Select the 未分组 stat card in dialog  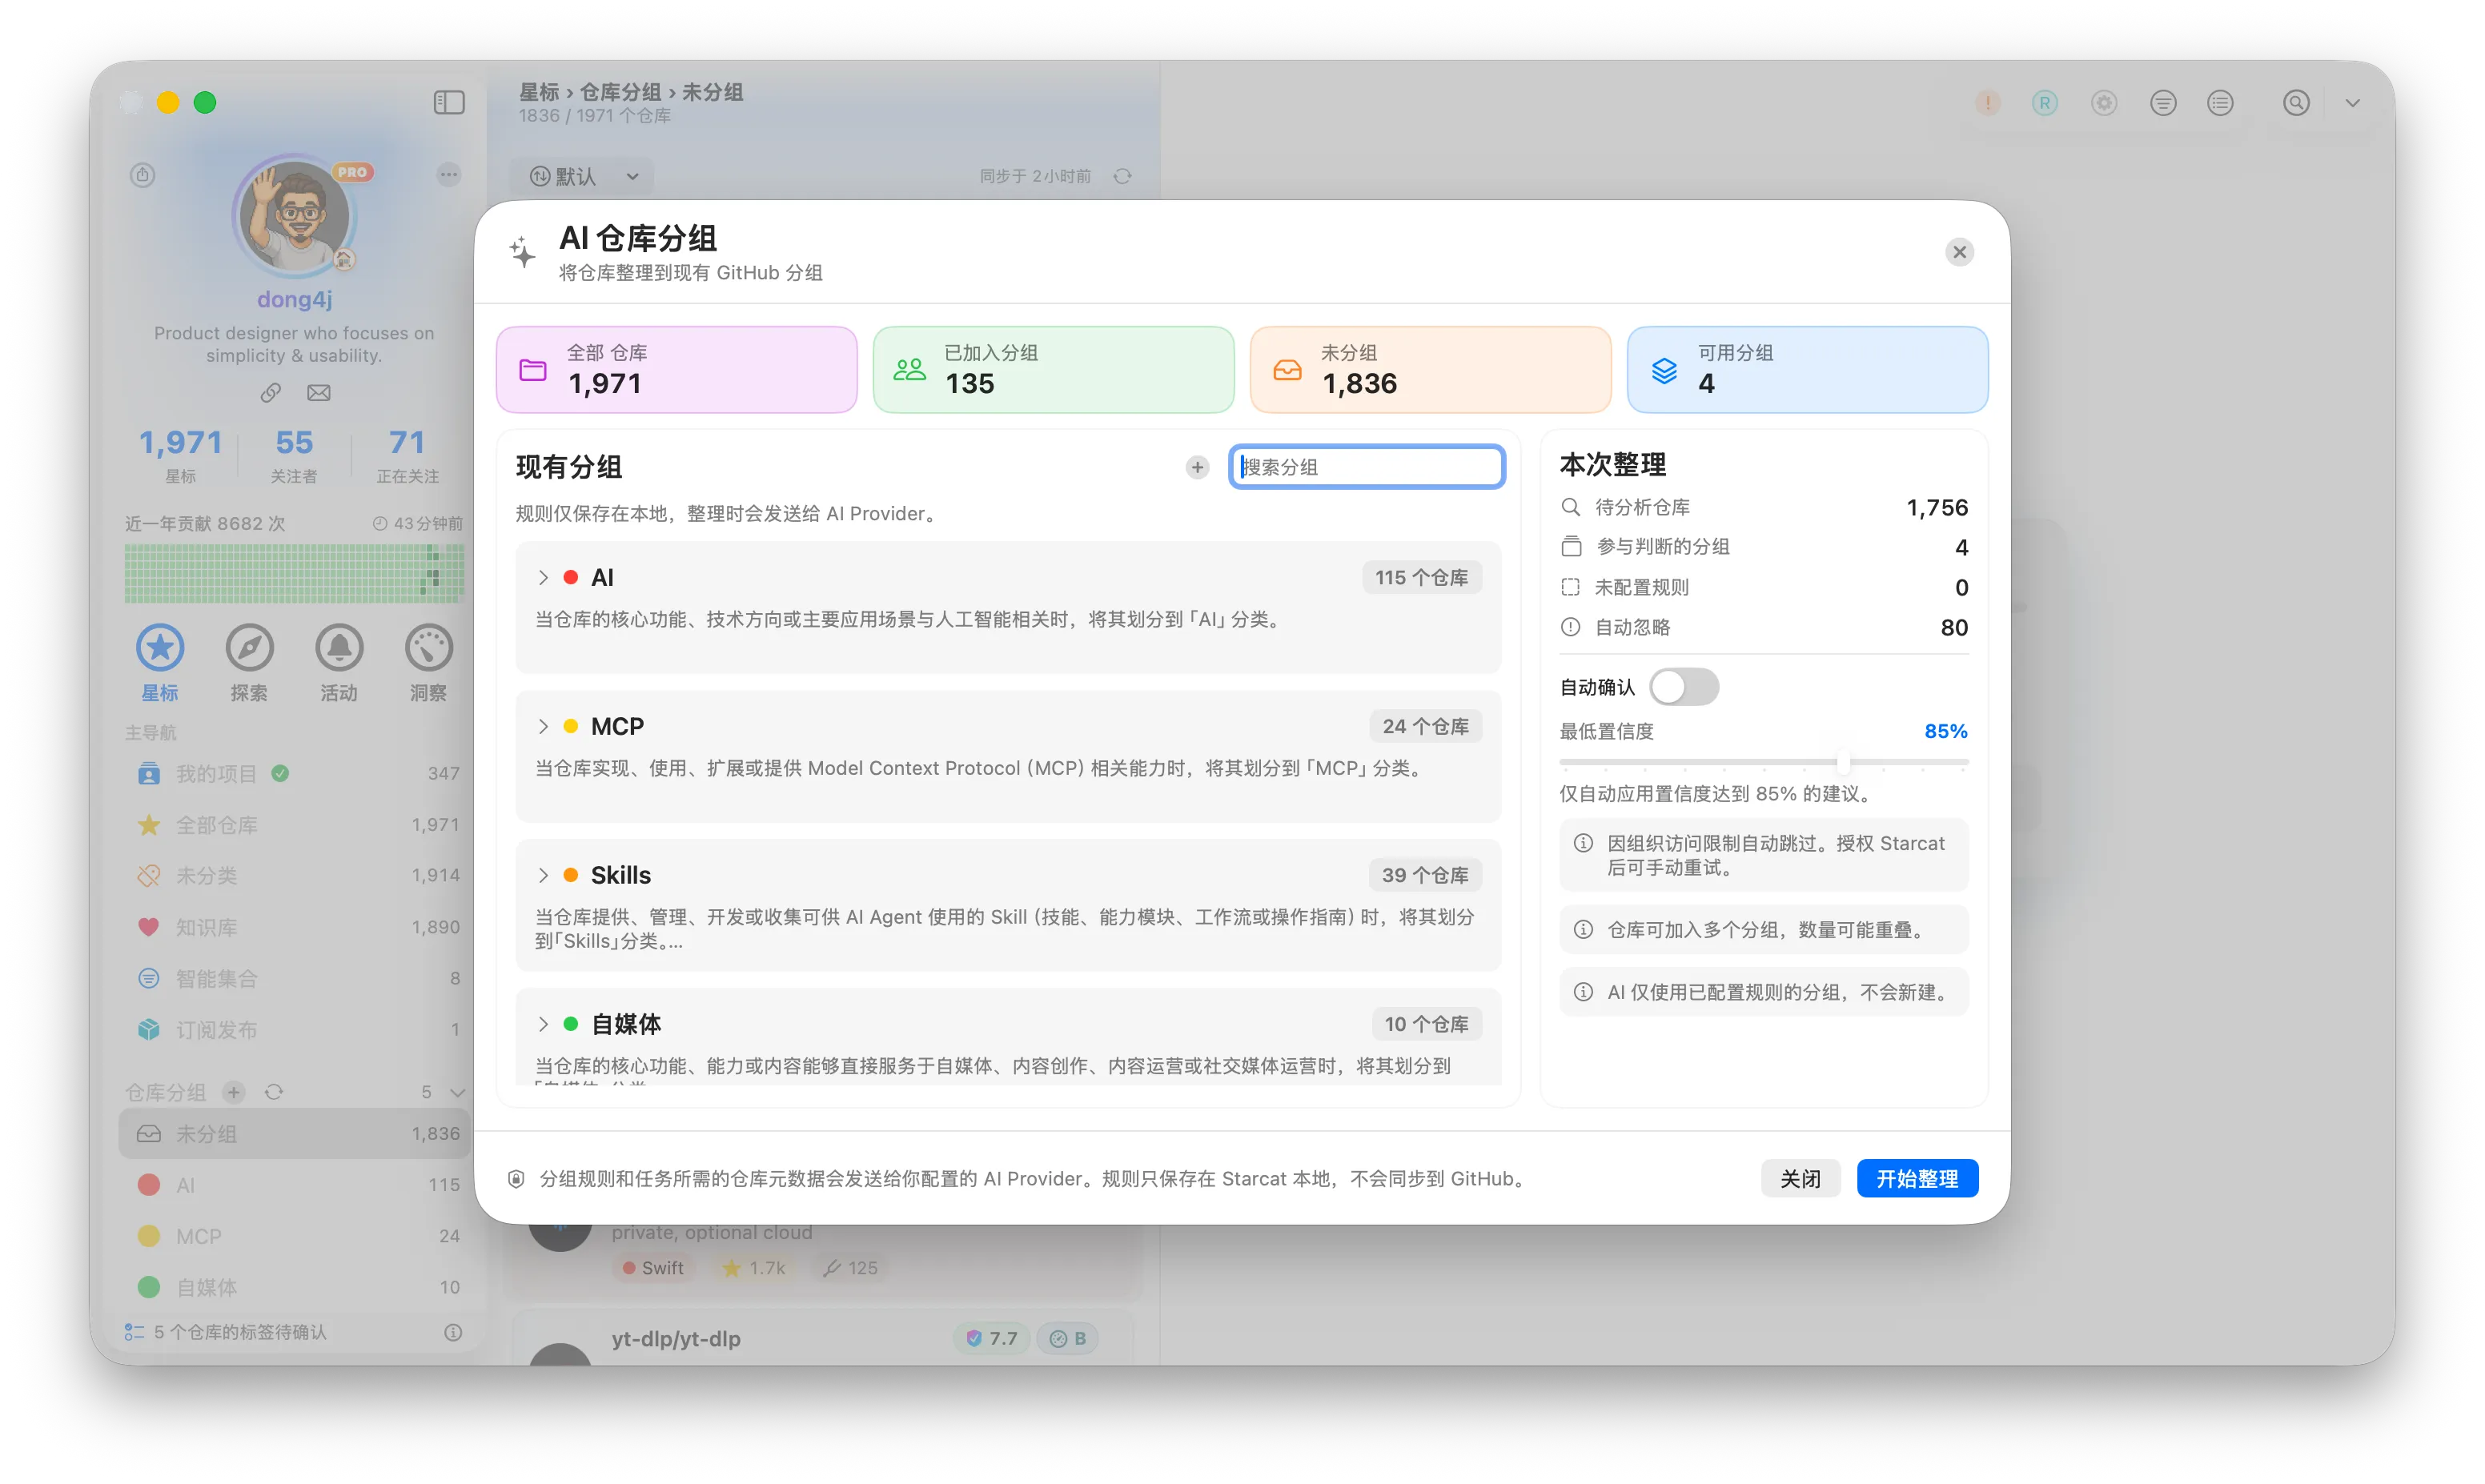pyautogui.click(x=1431, y=369)
